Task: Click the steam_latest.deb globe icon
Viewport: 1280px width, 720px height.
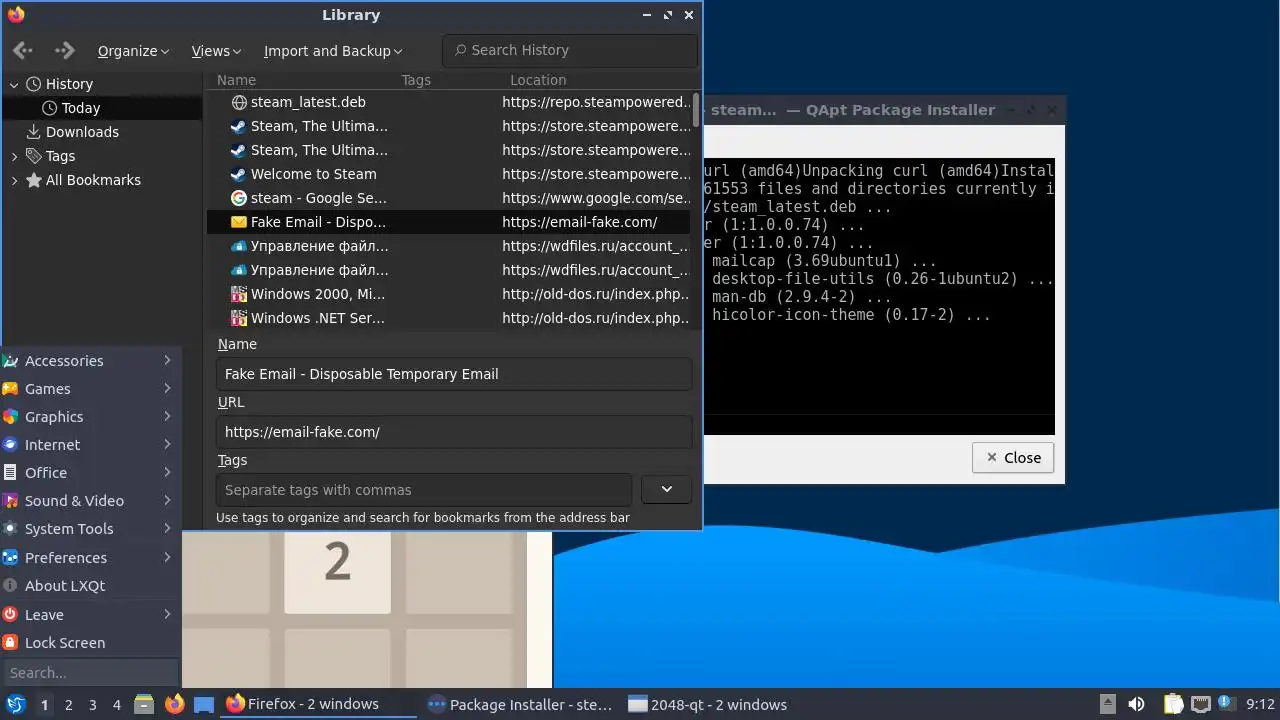Action: pos(239,102)
